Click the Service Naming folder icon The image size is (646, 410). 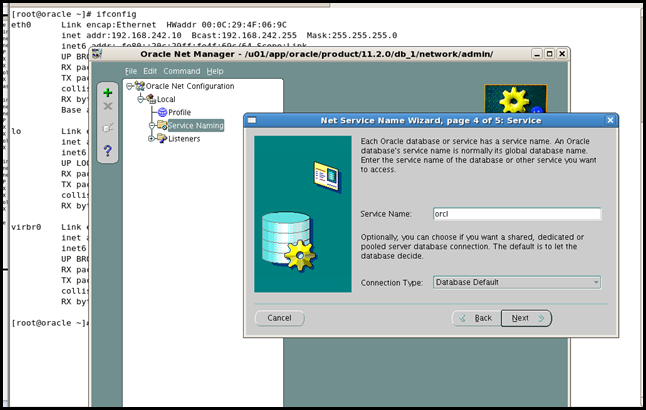(x=162, y=125)
